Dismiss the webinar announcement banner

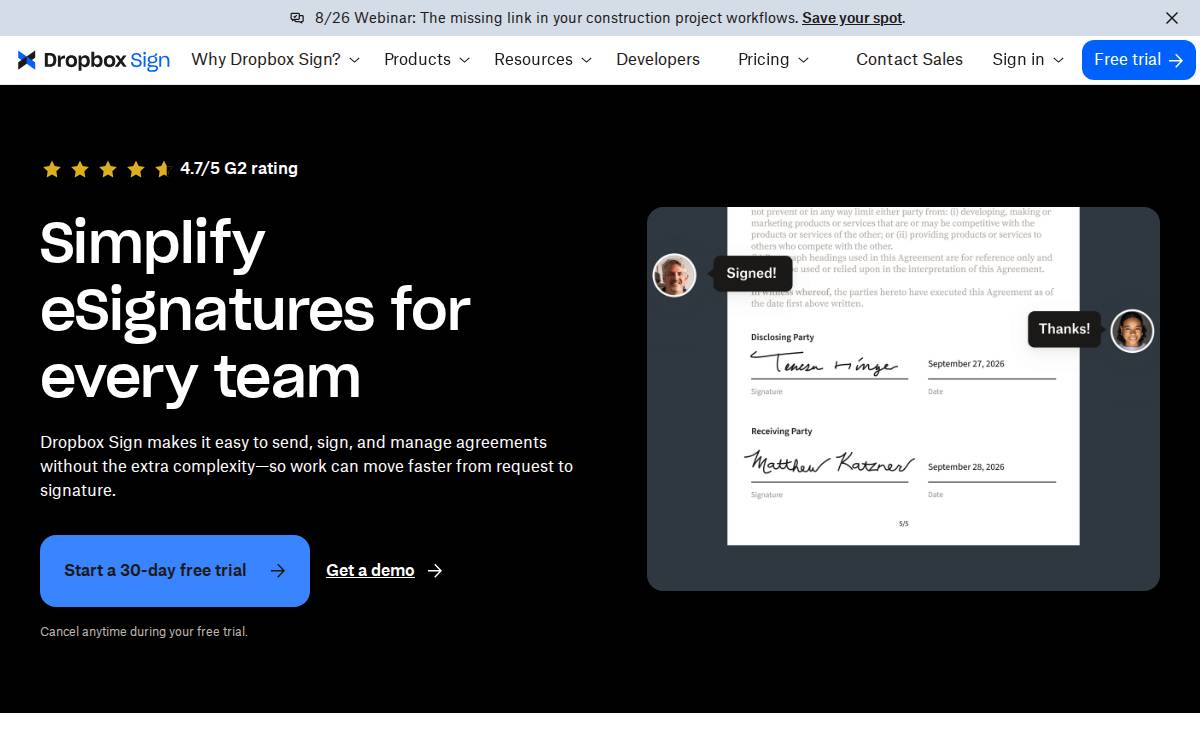(1172, 18)
